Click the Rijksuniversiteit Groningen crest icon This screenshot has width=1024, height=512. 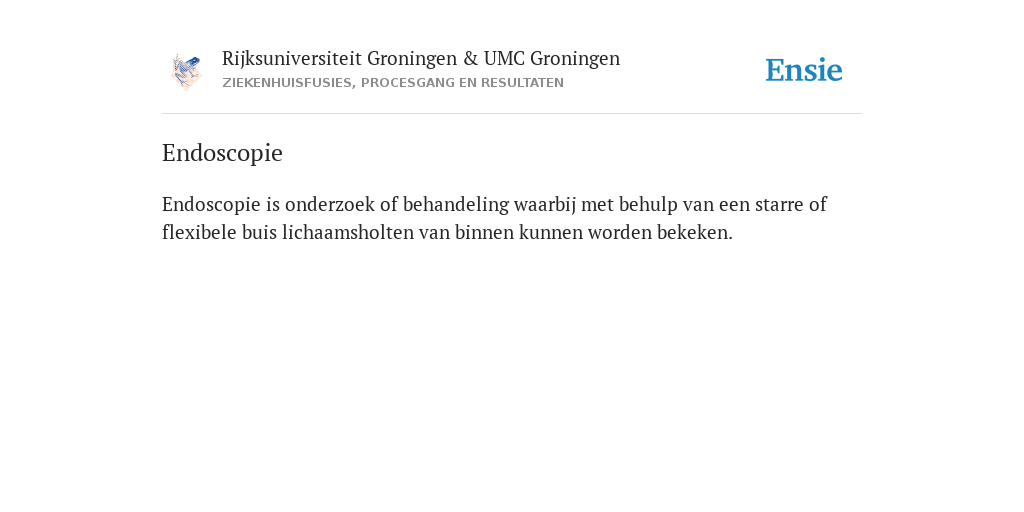coord(186,71)
